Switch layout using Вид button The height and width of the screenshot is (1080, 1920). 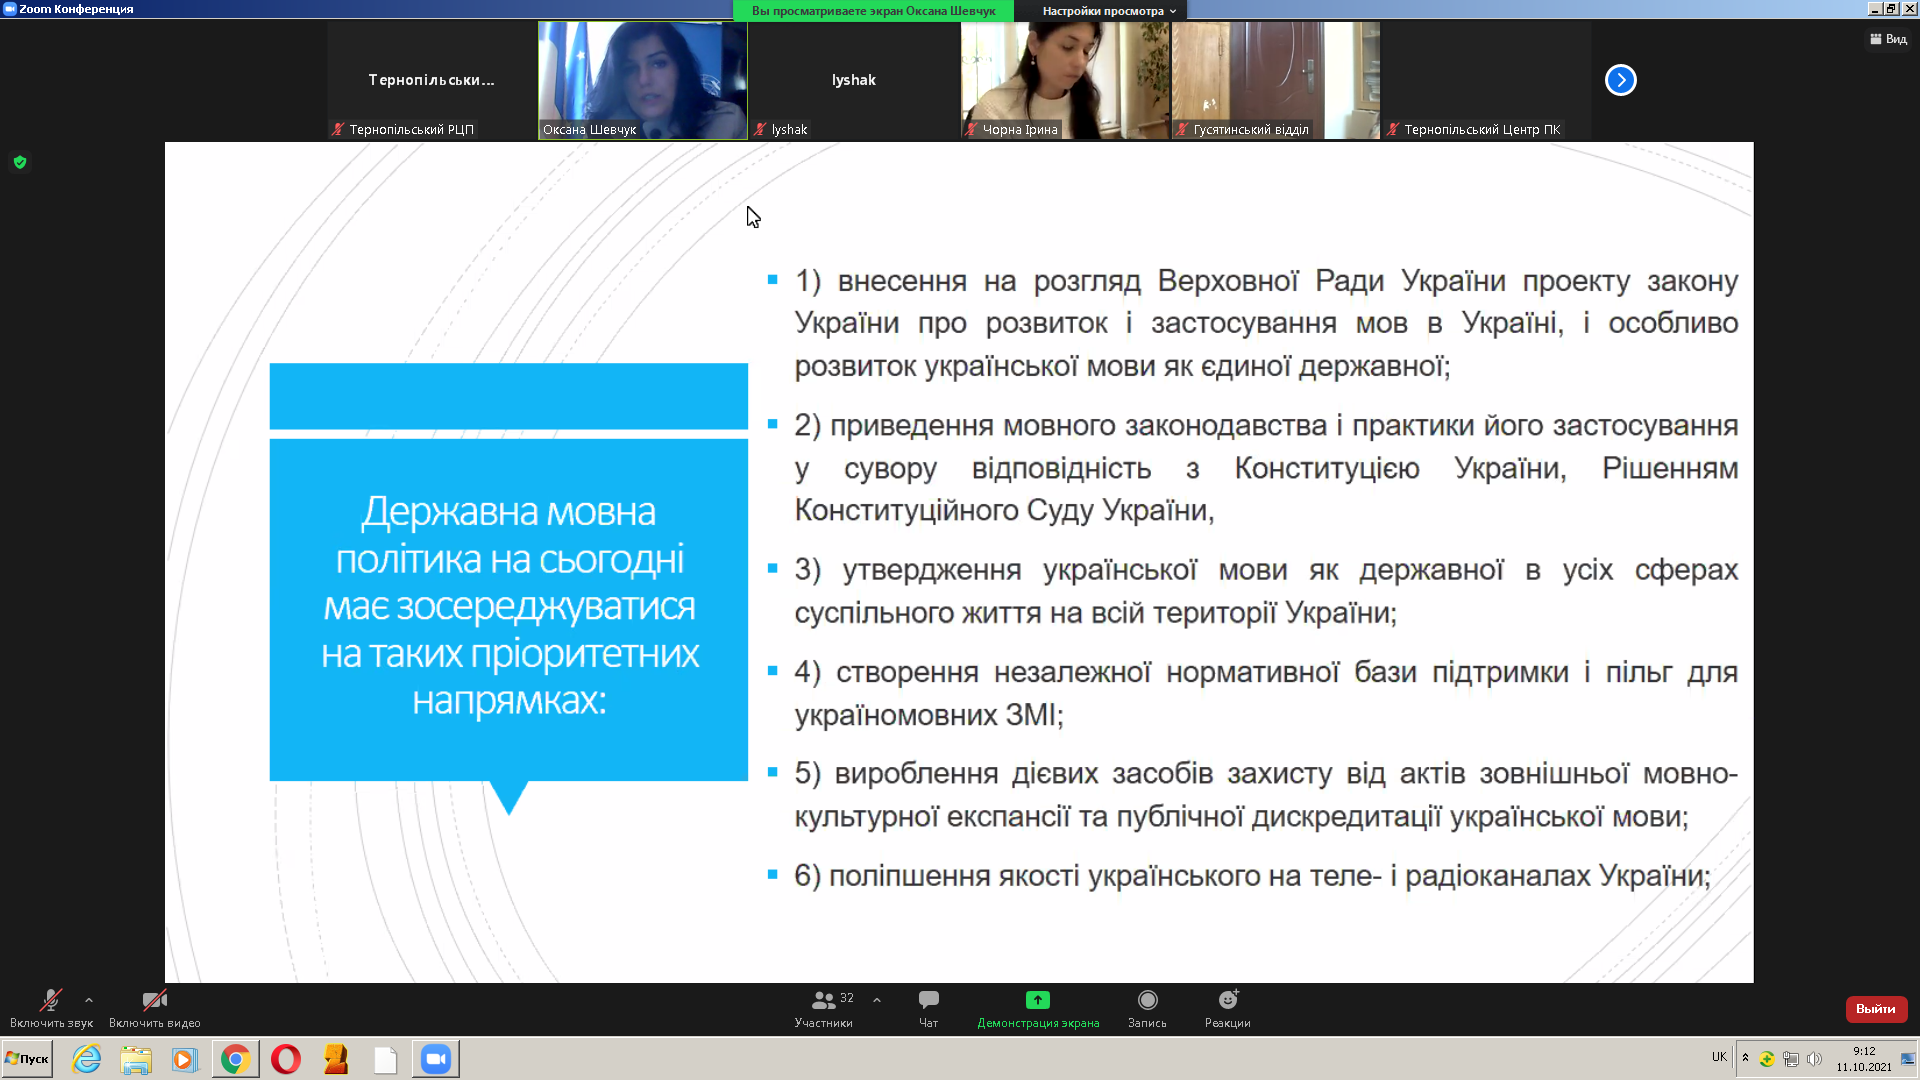pyautogui.click(x=1888, y=39)
